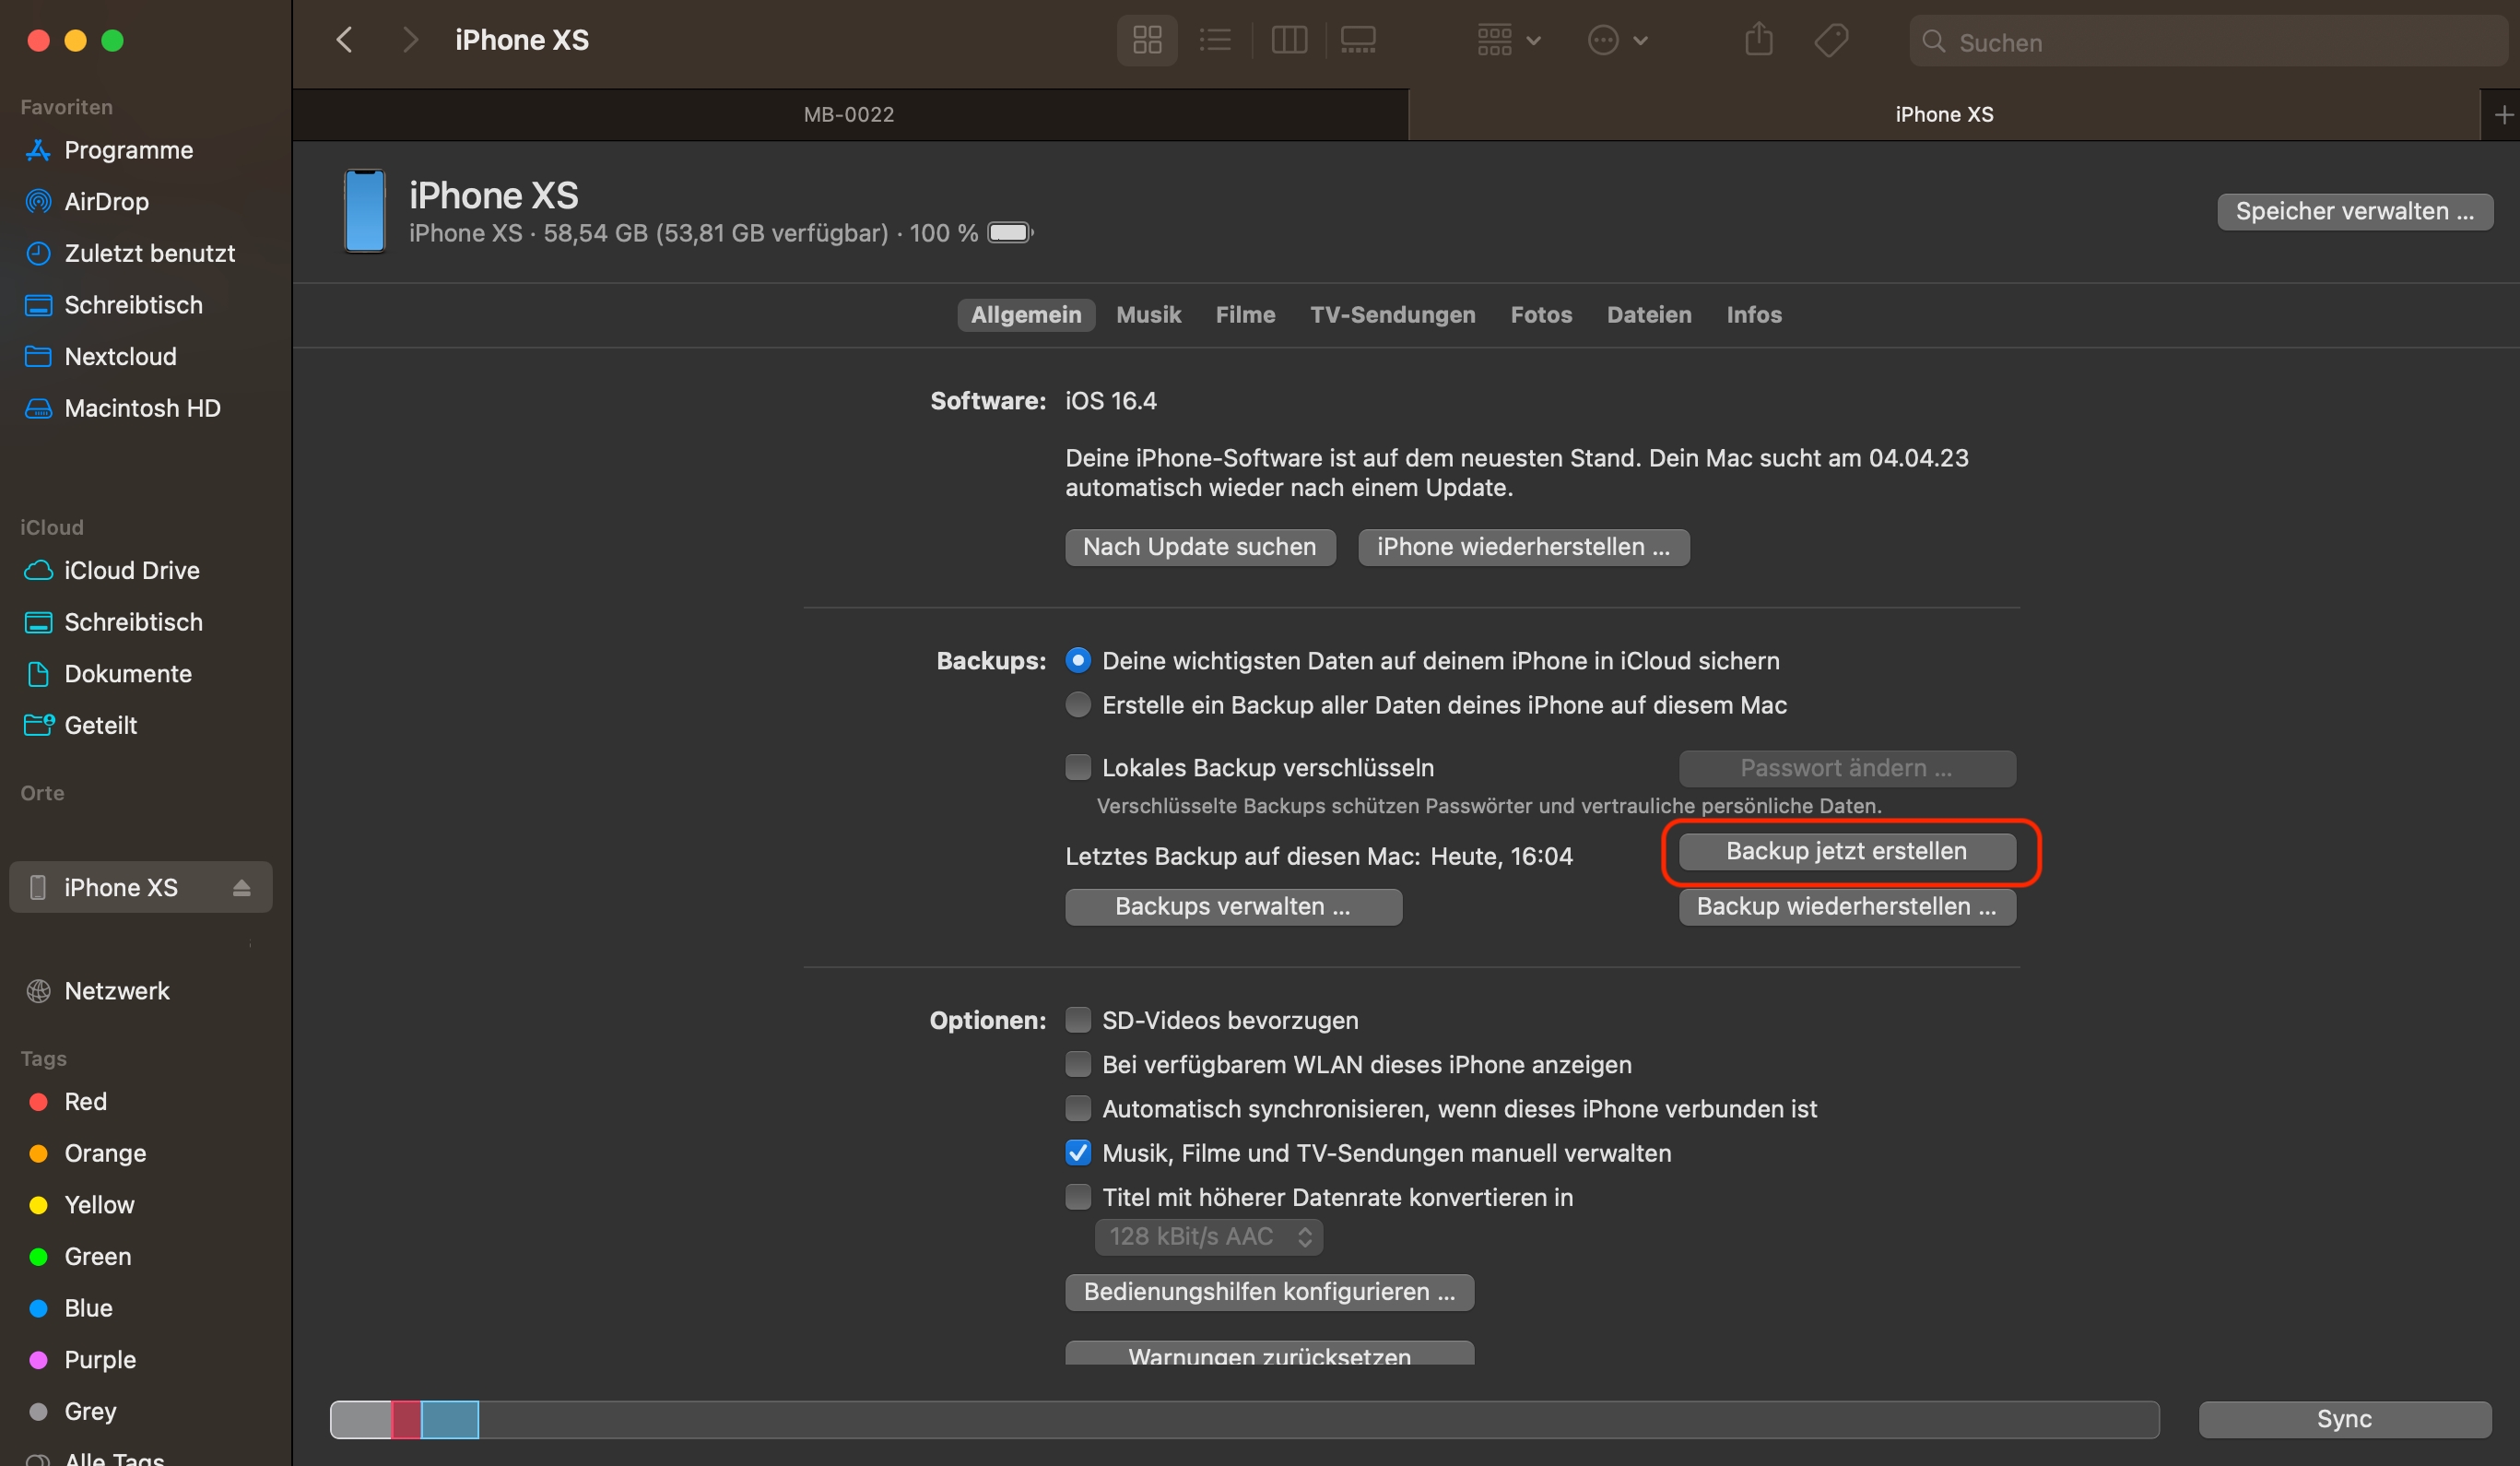This screenshot has height=1466, width=2520.
Task: Open AirDrop in the sidebar
Action: (106, 201)
